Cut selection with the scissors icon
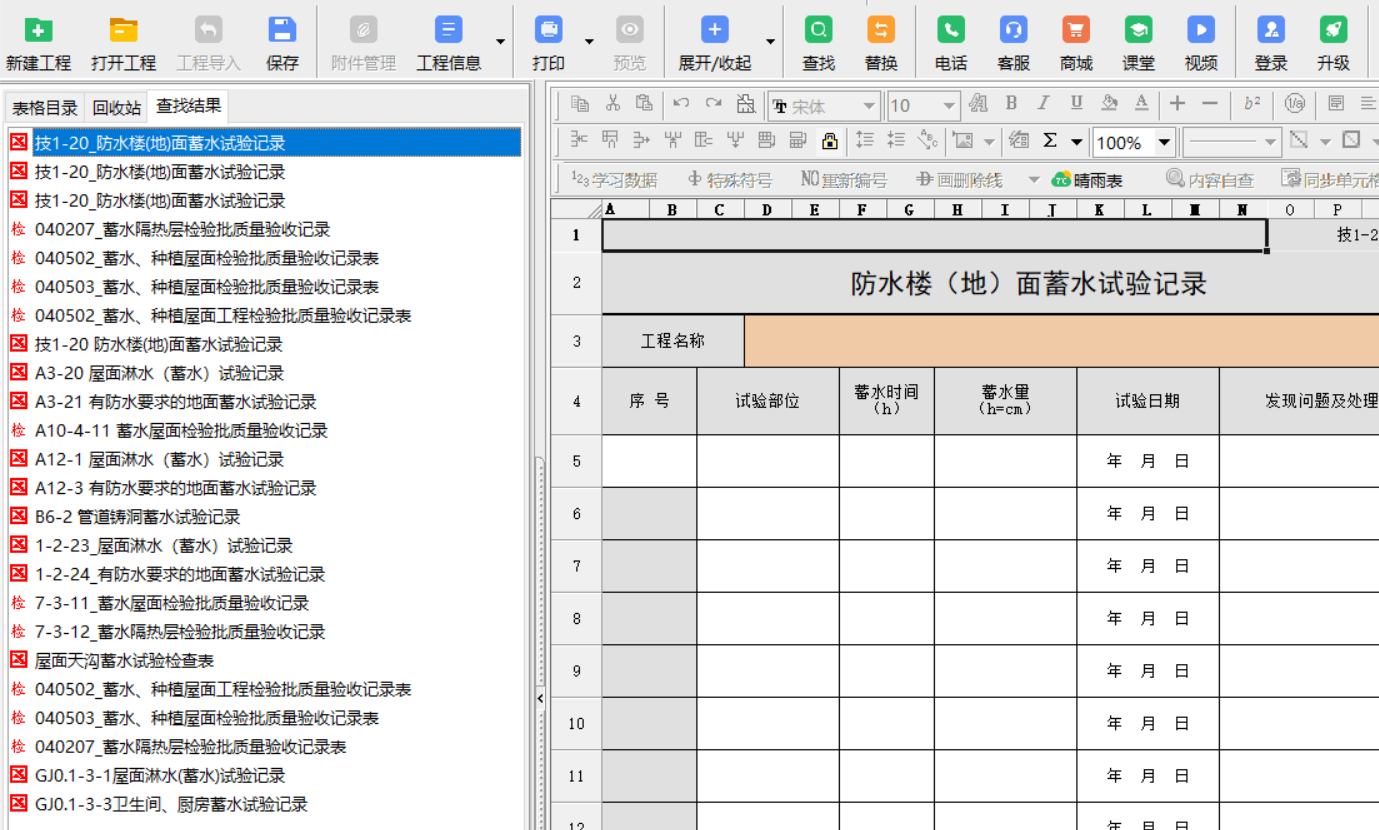This screenshot has height=830, width=1379. 613,103
